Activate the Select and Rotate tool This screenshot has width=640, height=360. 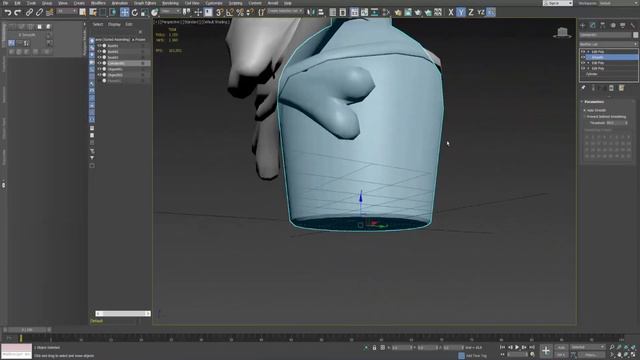point(134,13)
